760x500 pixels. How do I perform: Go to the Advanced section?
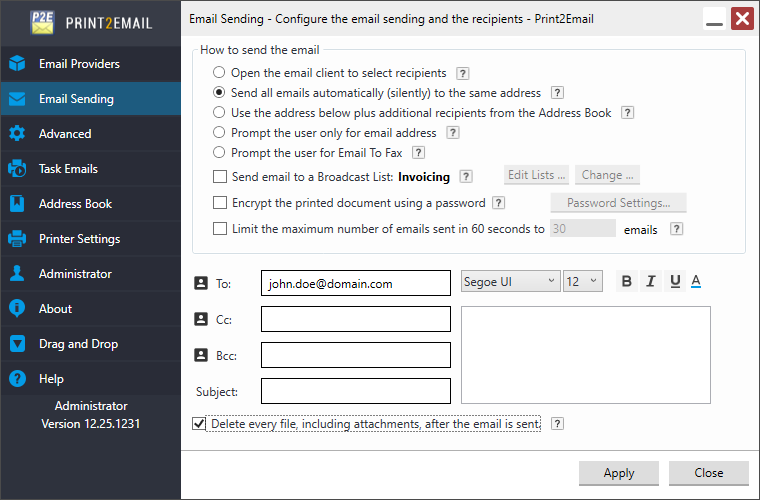tap(90, 134)
